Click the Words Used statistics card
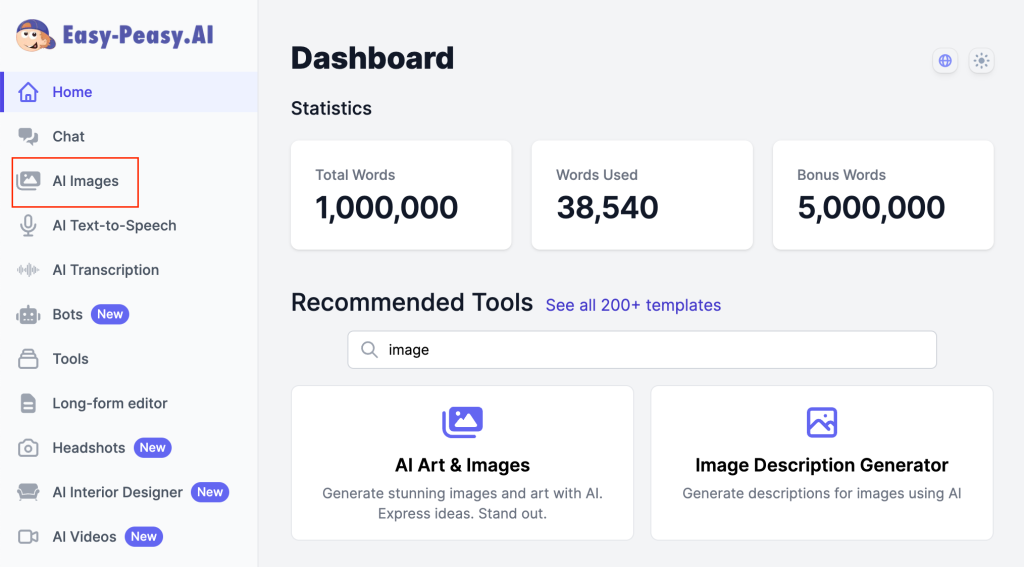 642,195
